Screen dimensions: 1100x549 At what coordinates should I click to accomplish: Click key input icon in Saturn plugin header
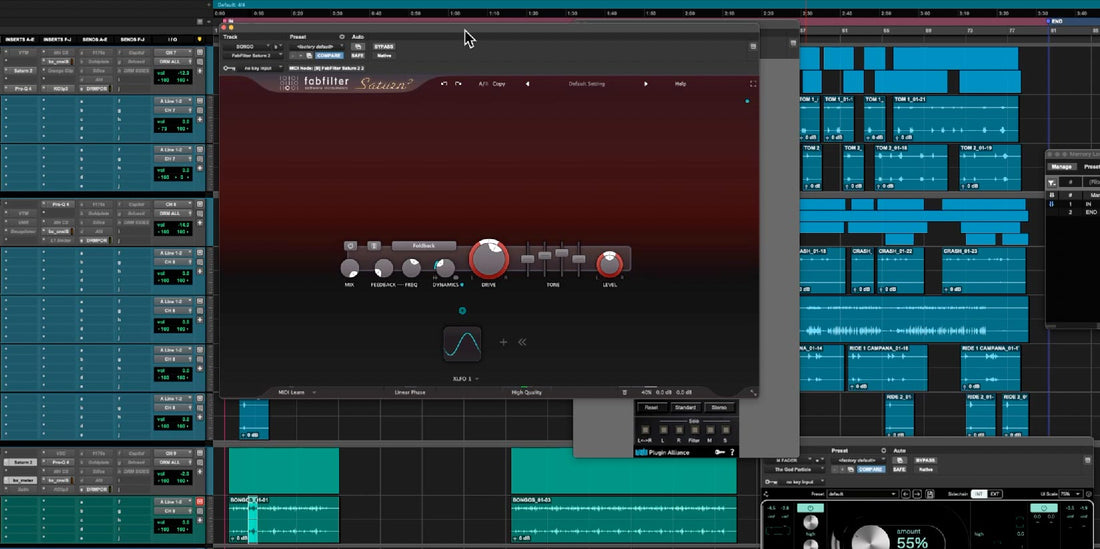pyautogui.click(x=229, y=68)
